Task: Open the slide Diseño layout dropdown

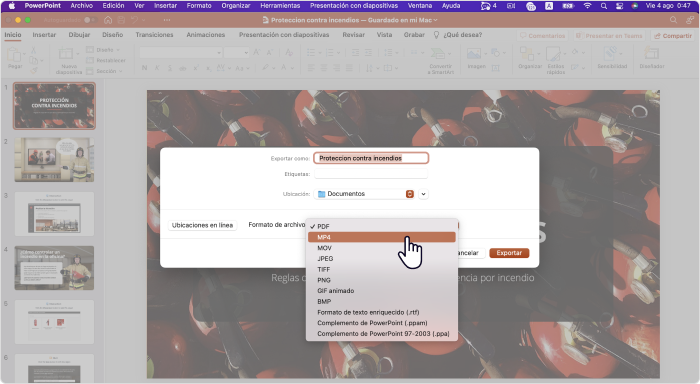Action: [x=103, y=50]
